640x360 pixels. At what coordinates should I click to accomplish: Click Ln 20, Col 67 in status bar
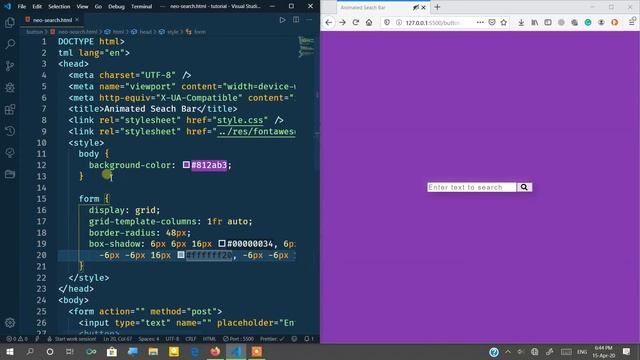click(118, 339)
